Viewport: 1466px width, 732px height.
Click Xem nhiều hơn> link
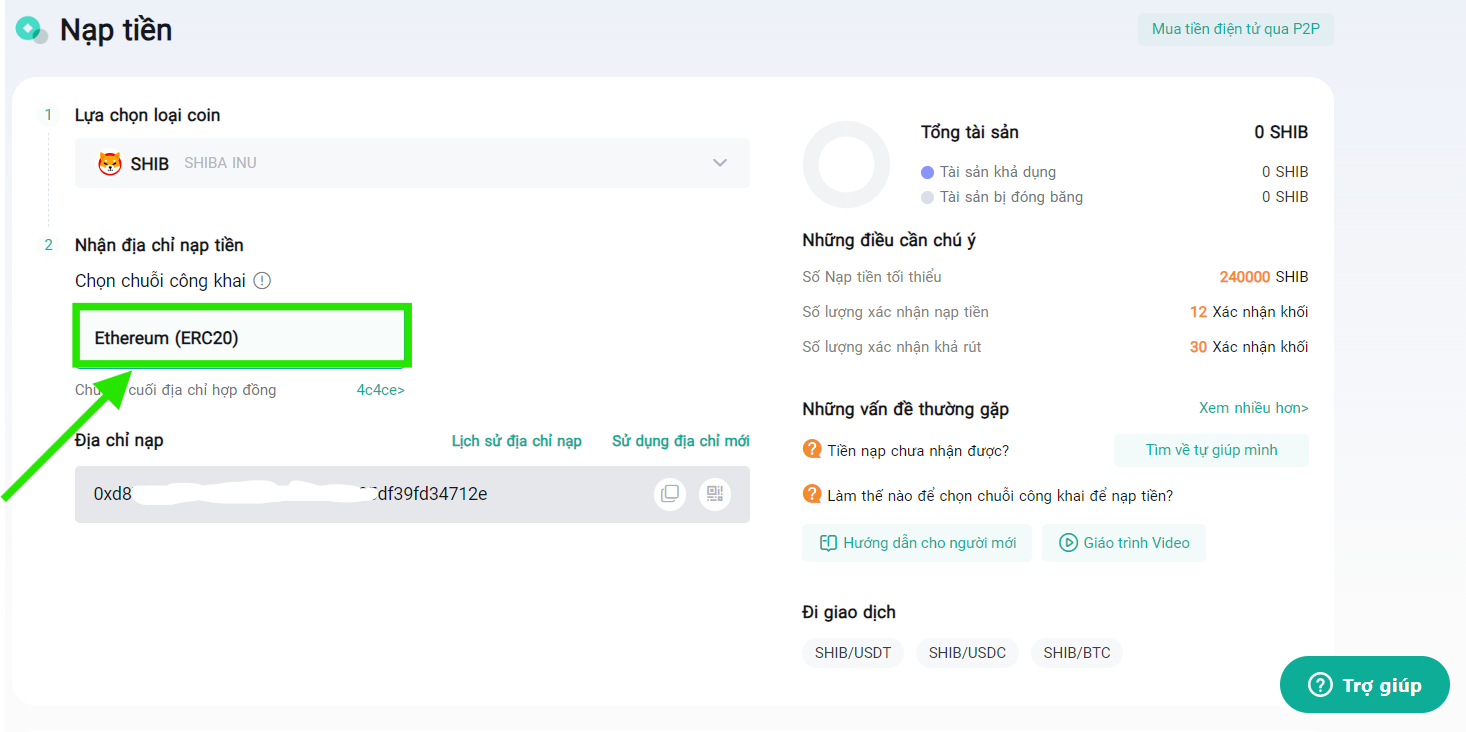click(x=1254, y=408)
